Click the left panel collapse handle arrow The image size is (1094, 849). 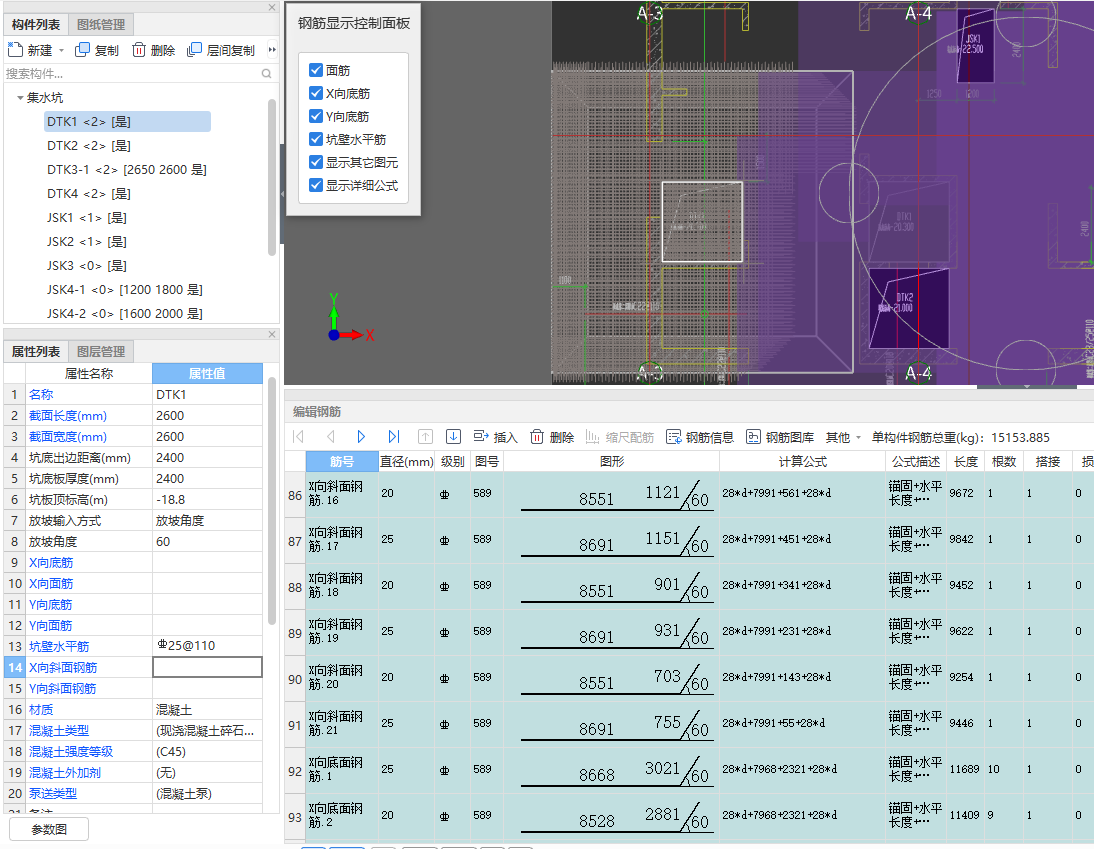click(283, 194)
